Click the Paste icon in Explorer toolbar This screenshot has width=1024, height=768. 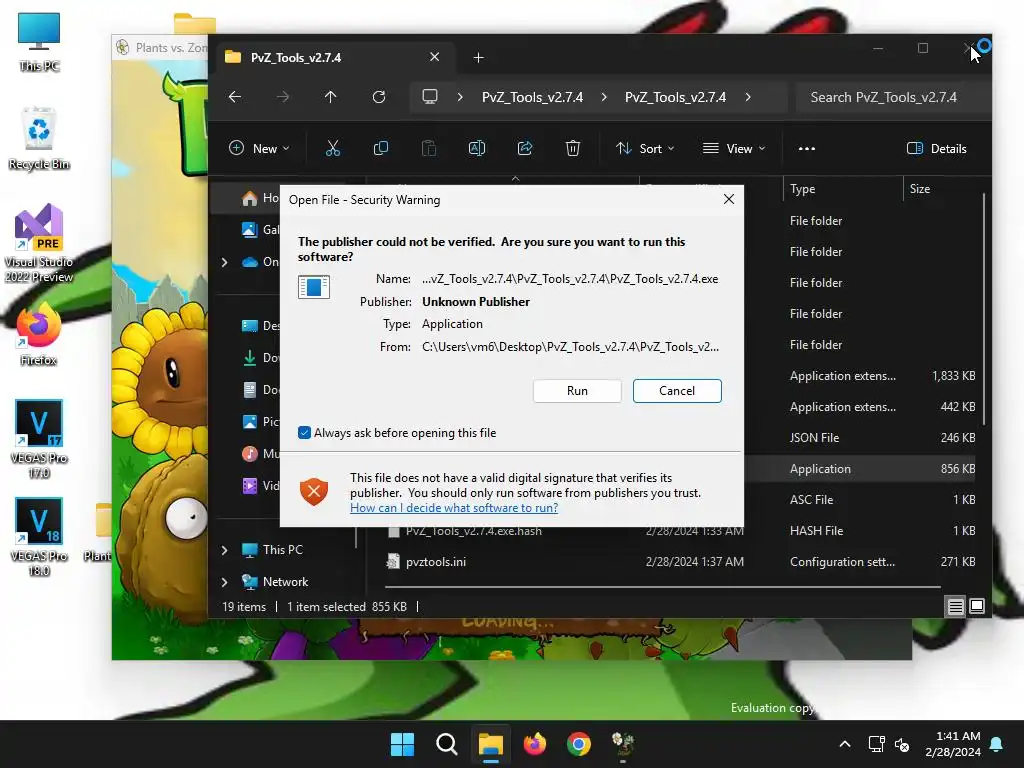pos(428,148)
